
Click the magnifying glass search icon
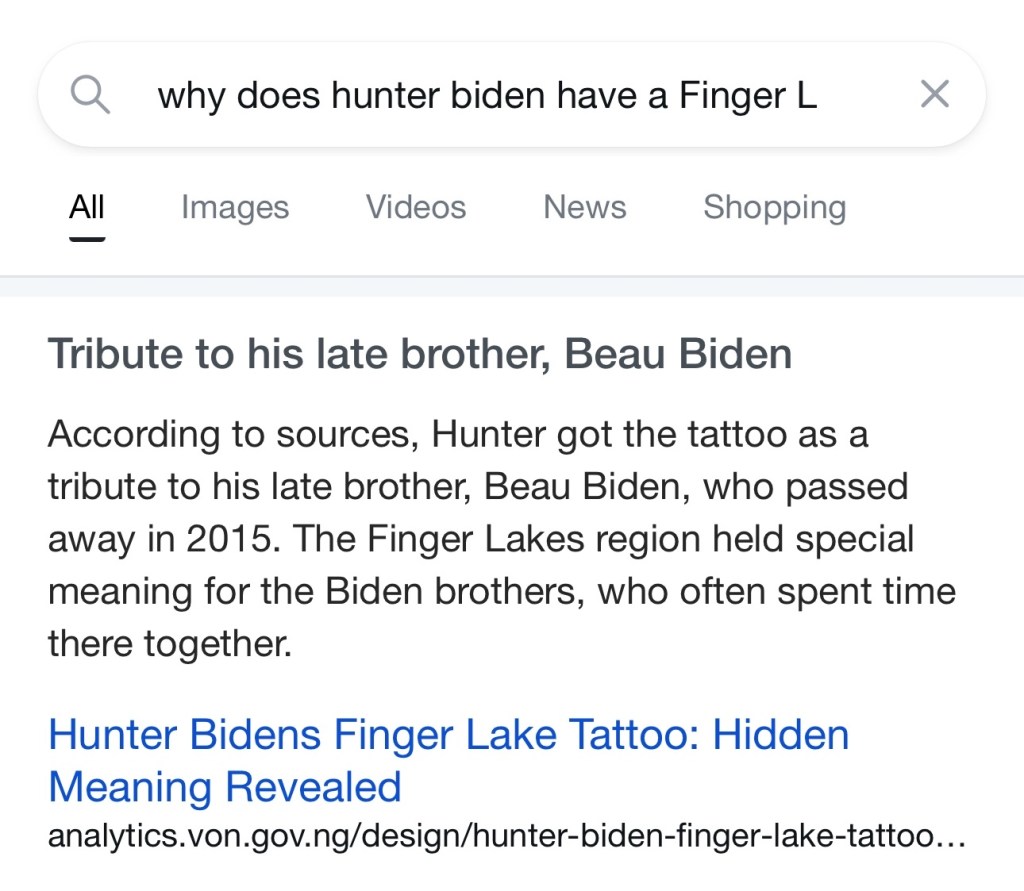point(91,96)
